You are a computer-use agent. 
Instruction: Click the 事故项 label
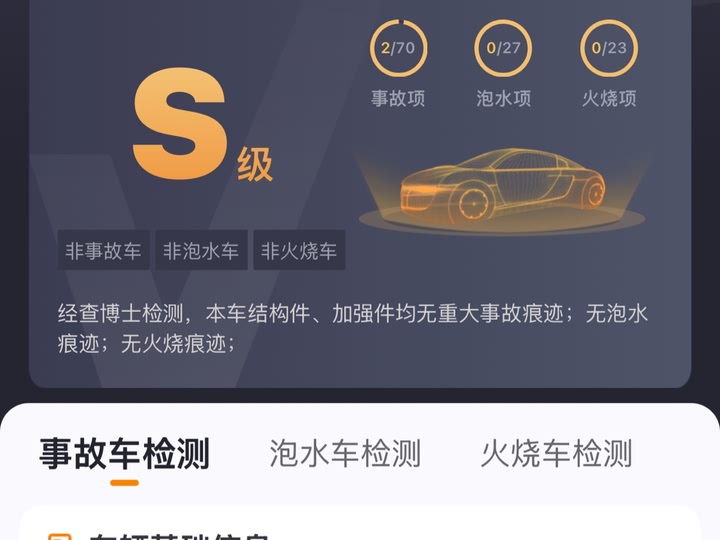coord(398,98)
